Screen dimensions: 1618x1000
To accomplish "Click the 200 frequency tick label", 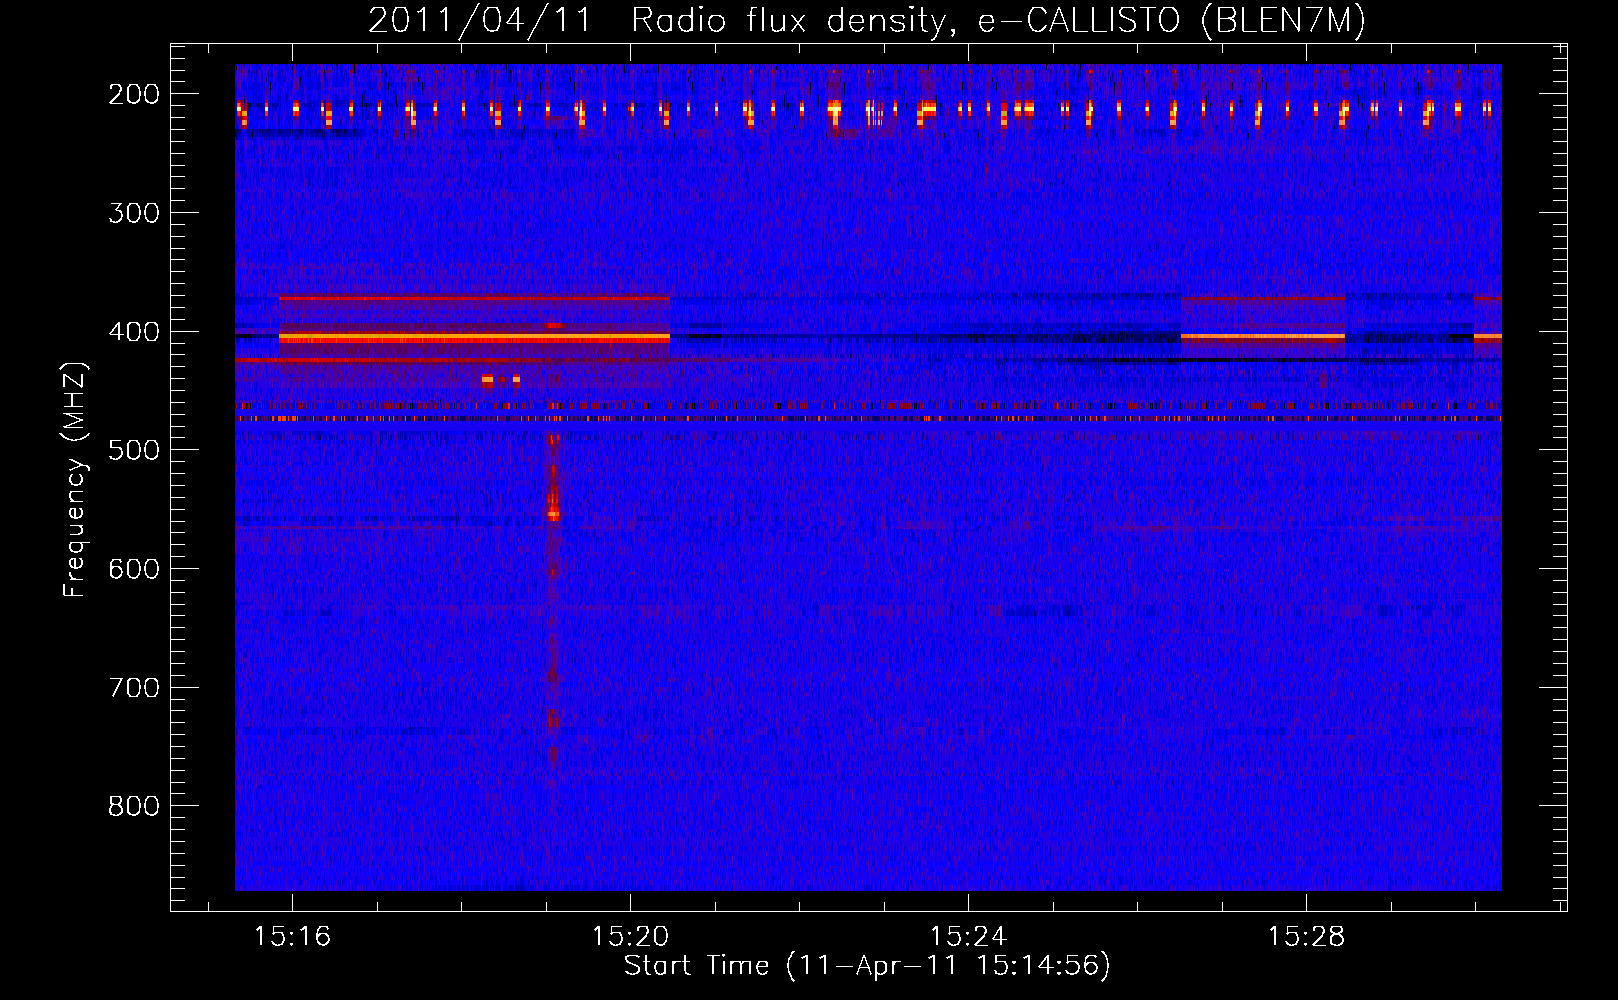I will click(134, 94).
